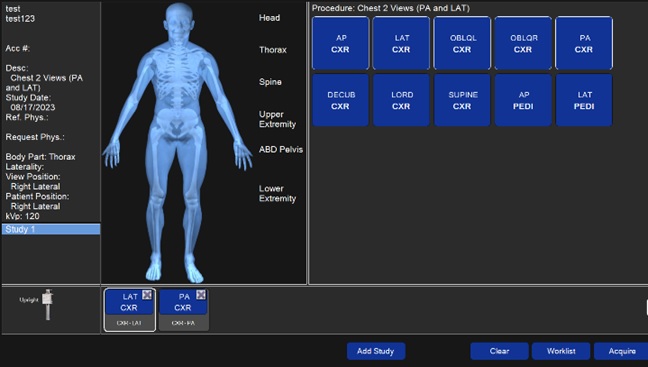Select the LAT PEDI view tile
Viewport: 648px width, 367px height.
click(x=584, y=100)
